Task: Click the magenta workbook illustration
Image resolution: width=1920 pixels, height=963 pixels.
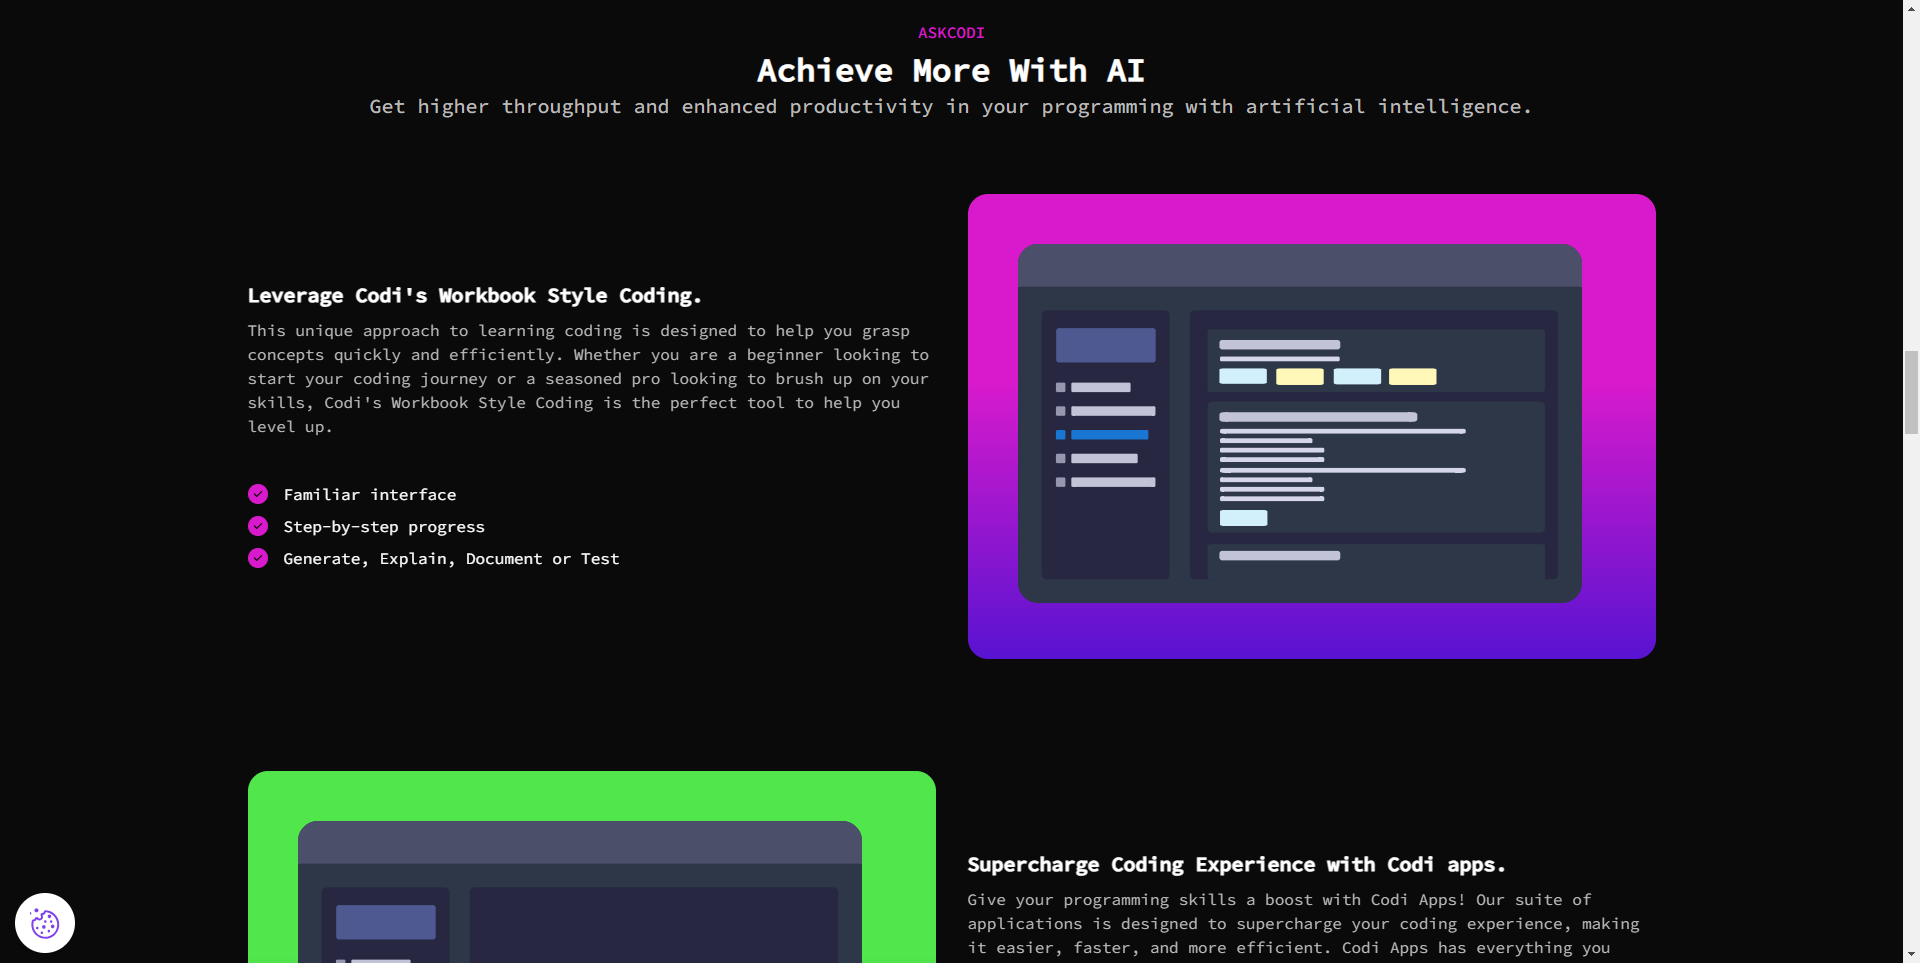Action: point(1312,426)
